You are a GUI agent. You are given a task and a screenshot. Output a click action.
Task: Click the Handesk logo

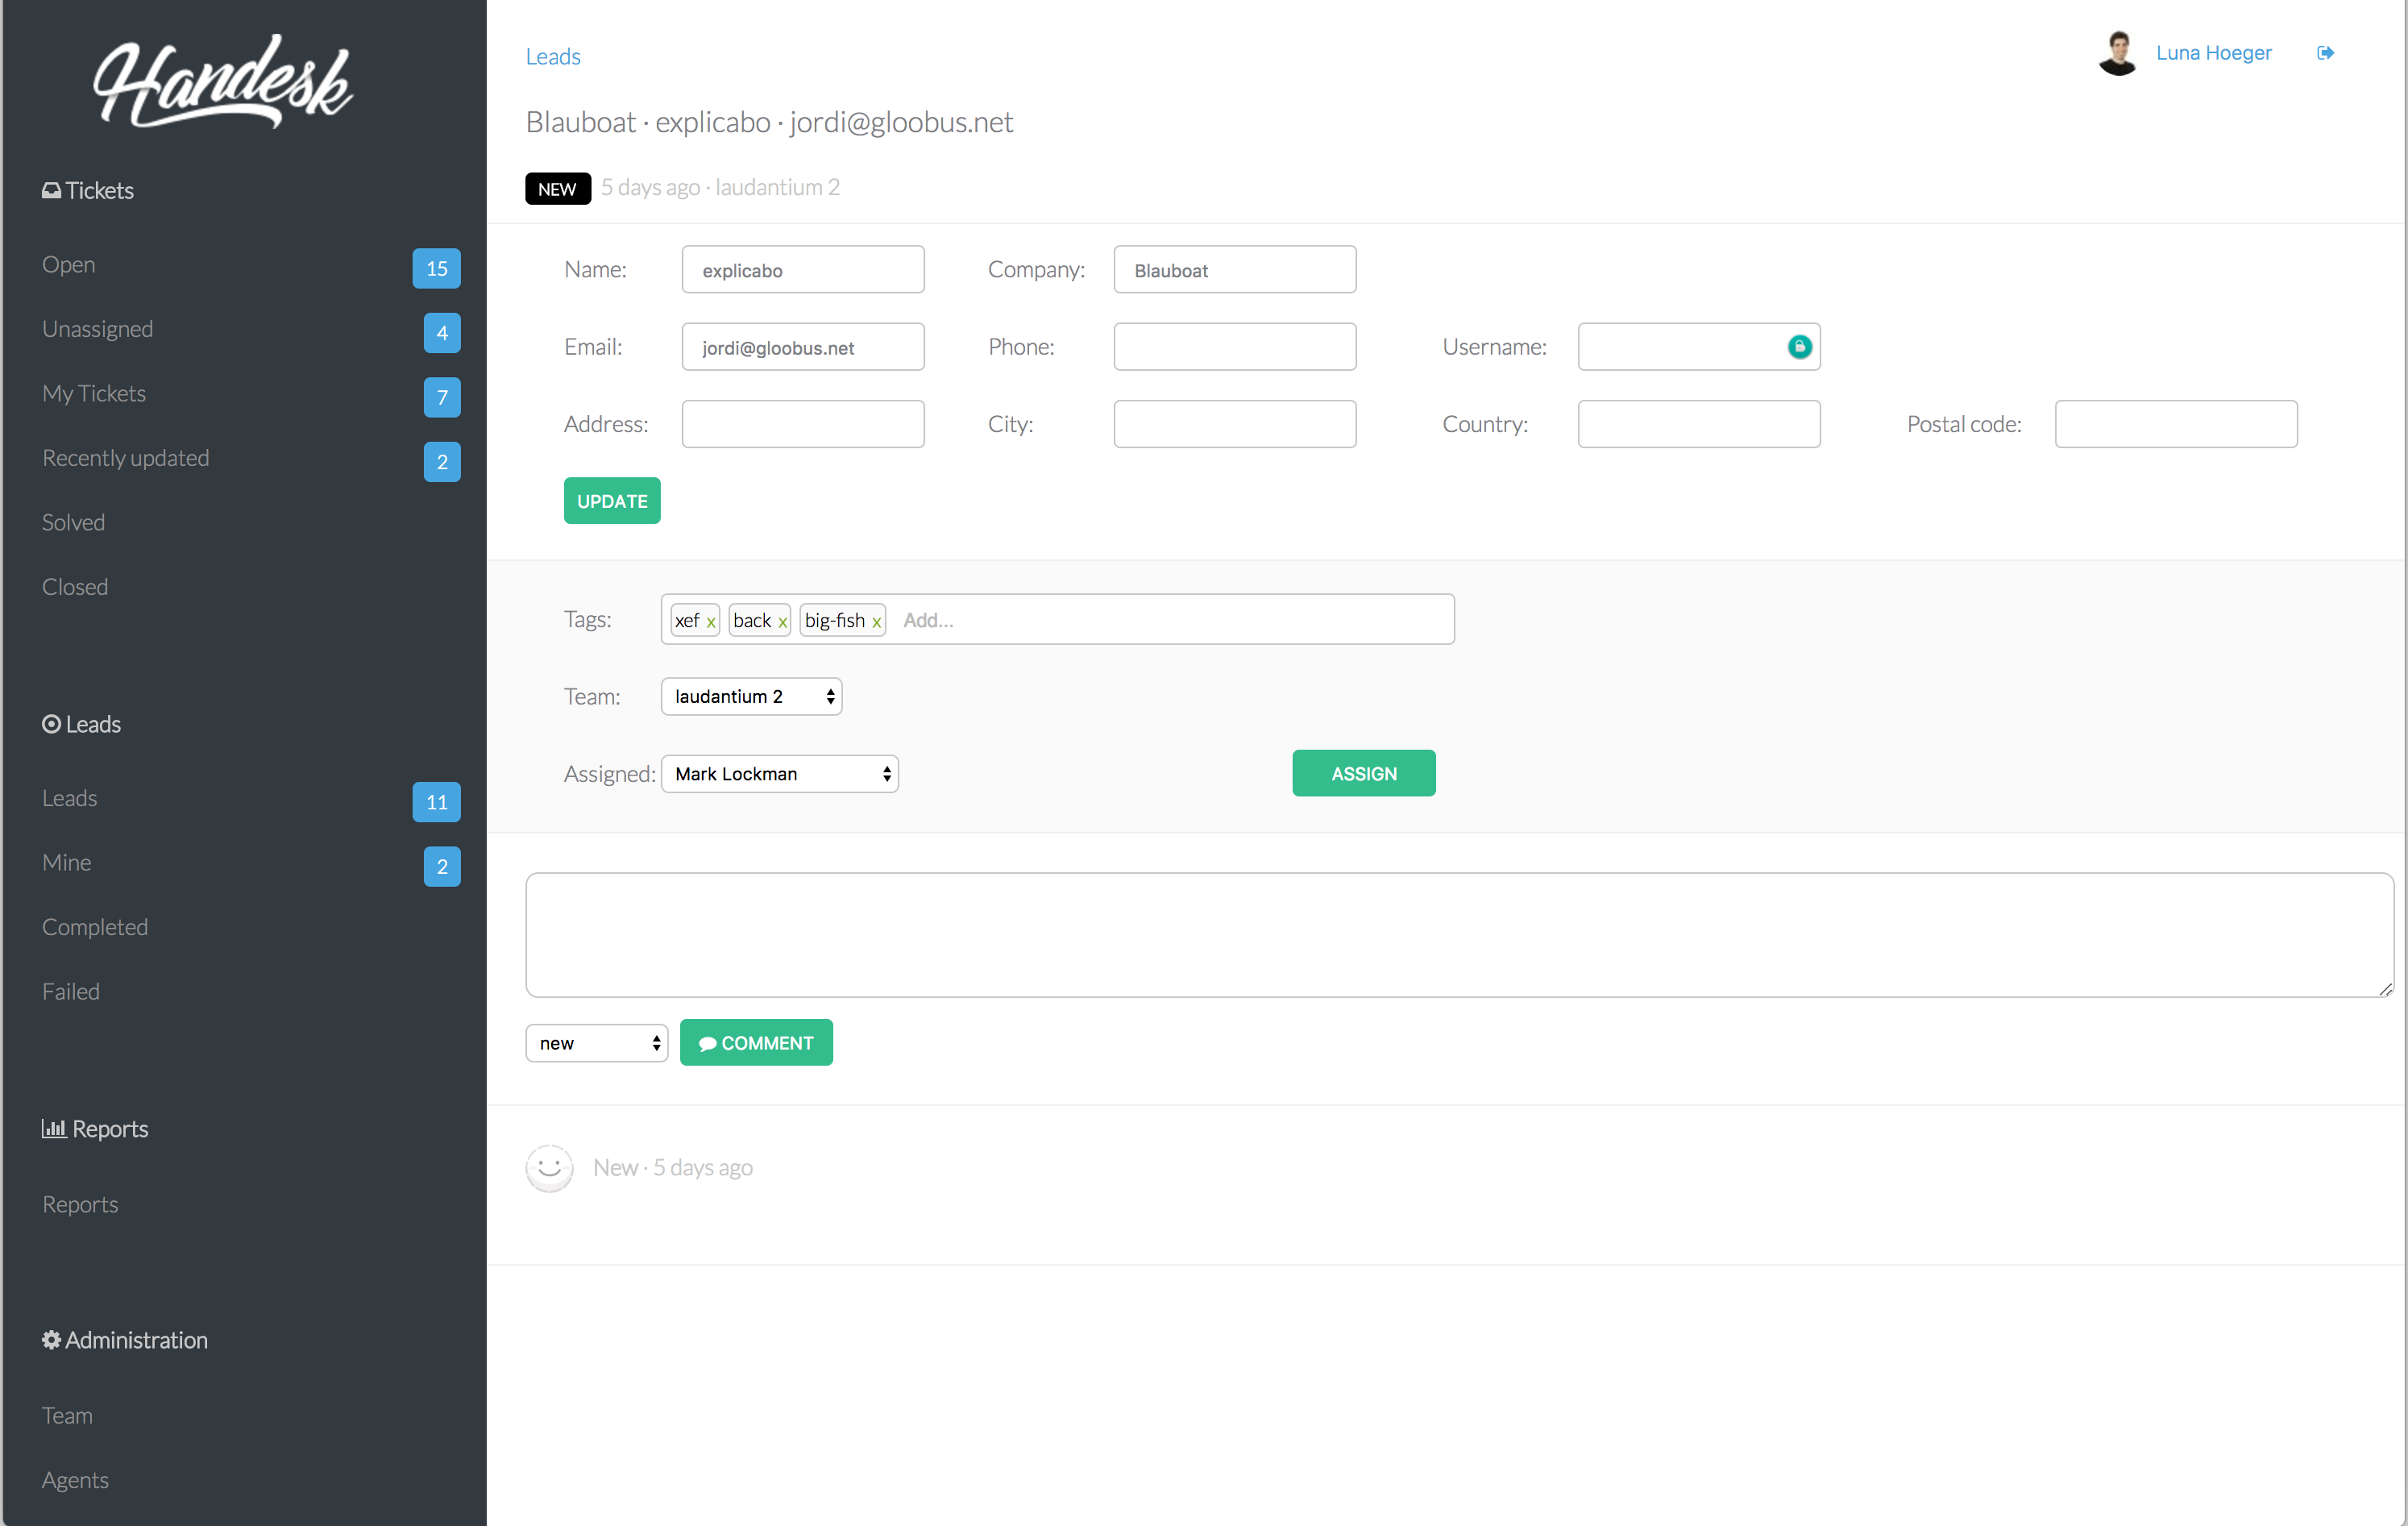(x=223, y=82)
